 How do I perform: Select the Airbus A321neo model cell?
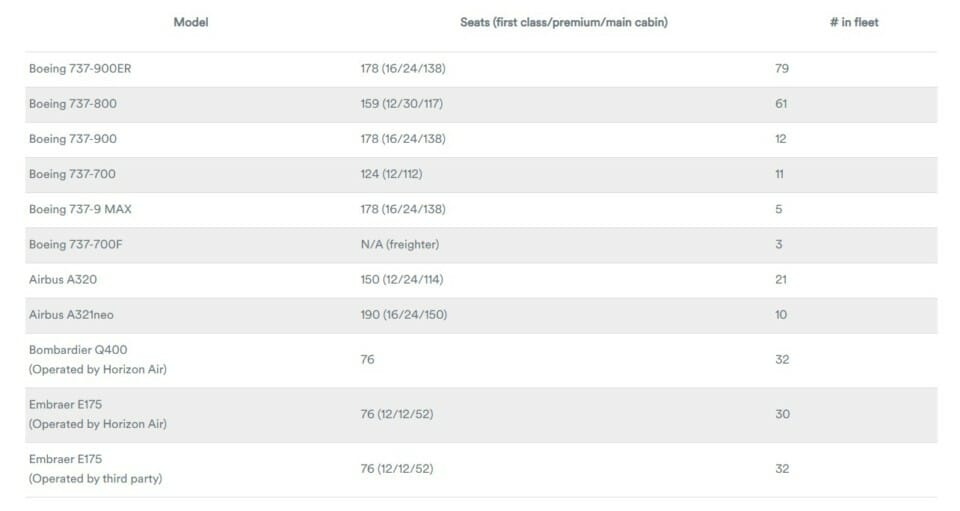click(x=71, y=315)
